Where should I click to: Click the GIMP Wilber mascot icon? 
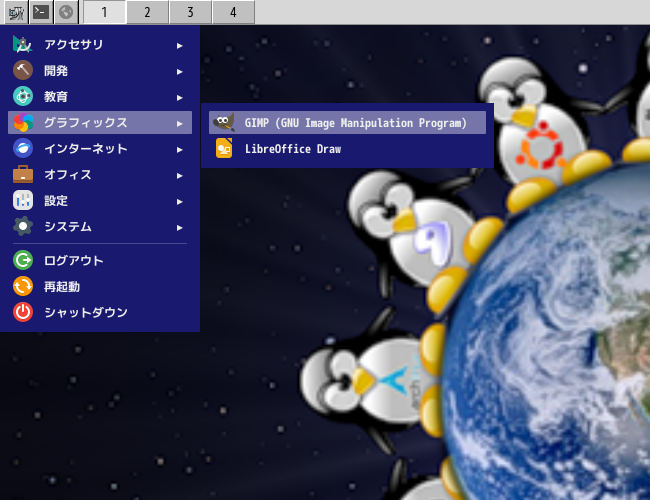tap(224, 123)
